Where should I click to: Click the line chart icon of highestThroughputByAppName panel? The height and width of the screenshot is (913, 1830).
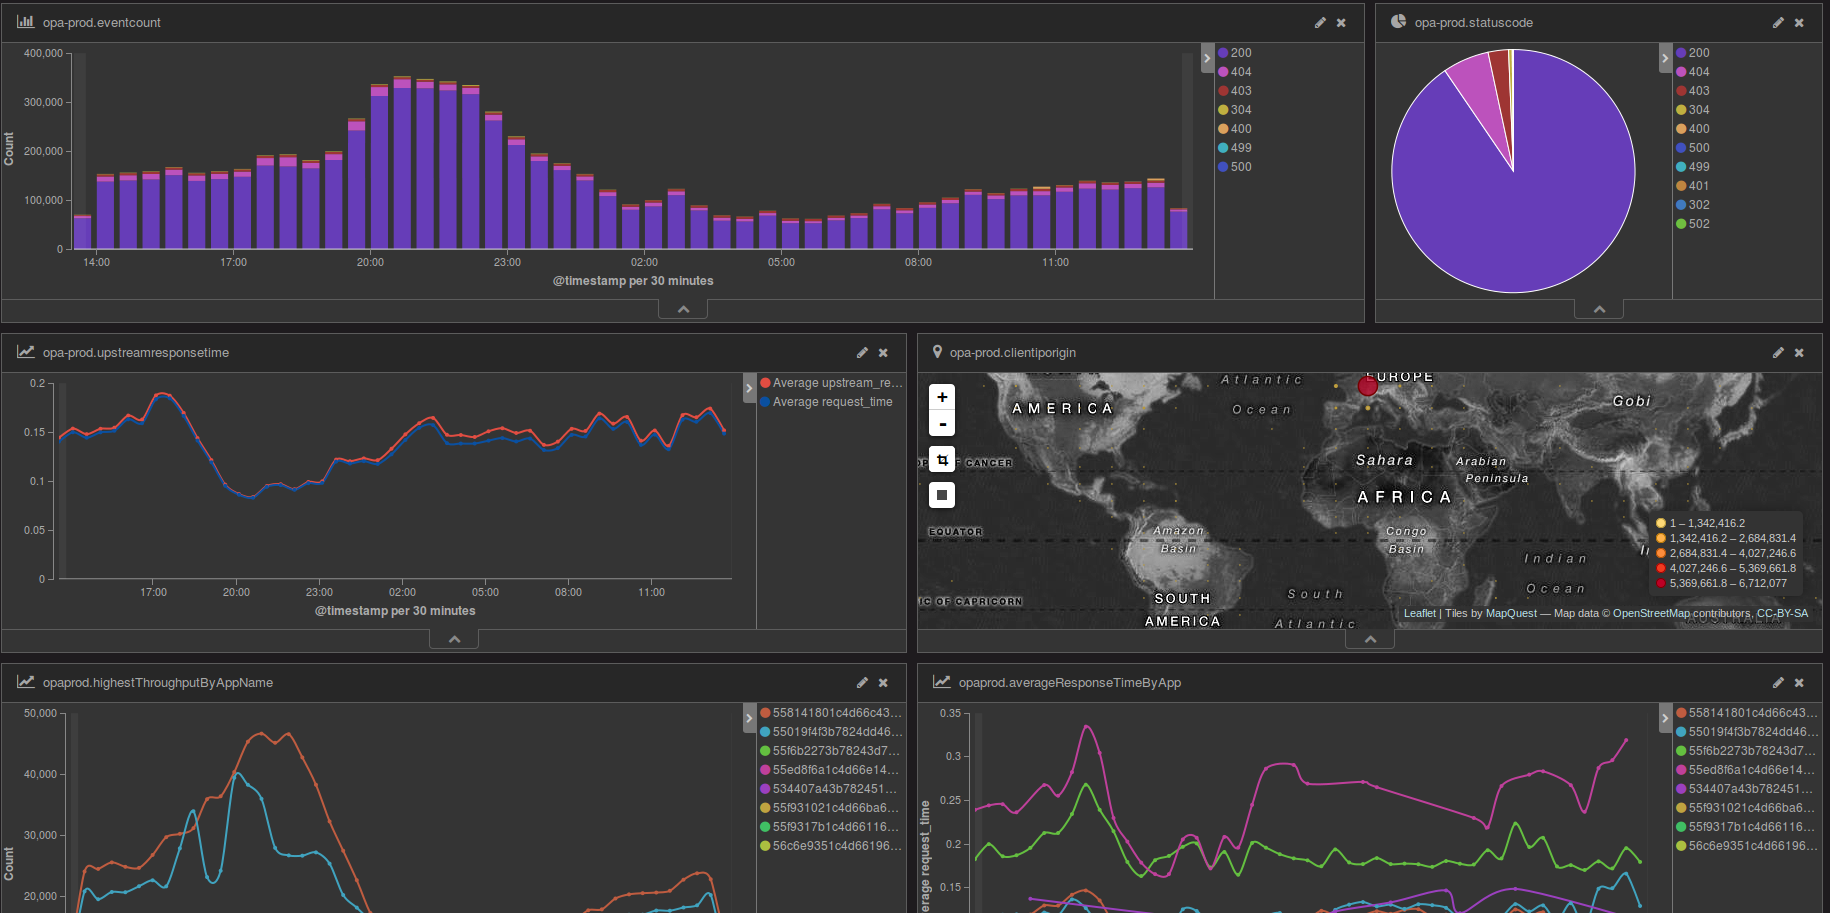tap(26, 682)
